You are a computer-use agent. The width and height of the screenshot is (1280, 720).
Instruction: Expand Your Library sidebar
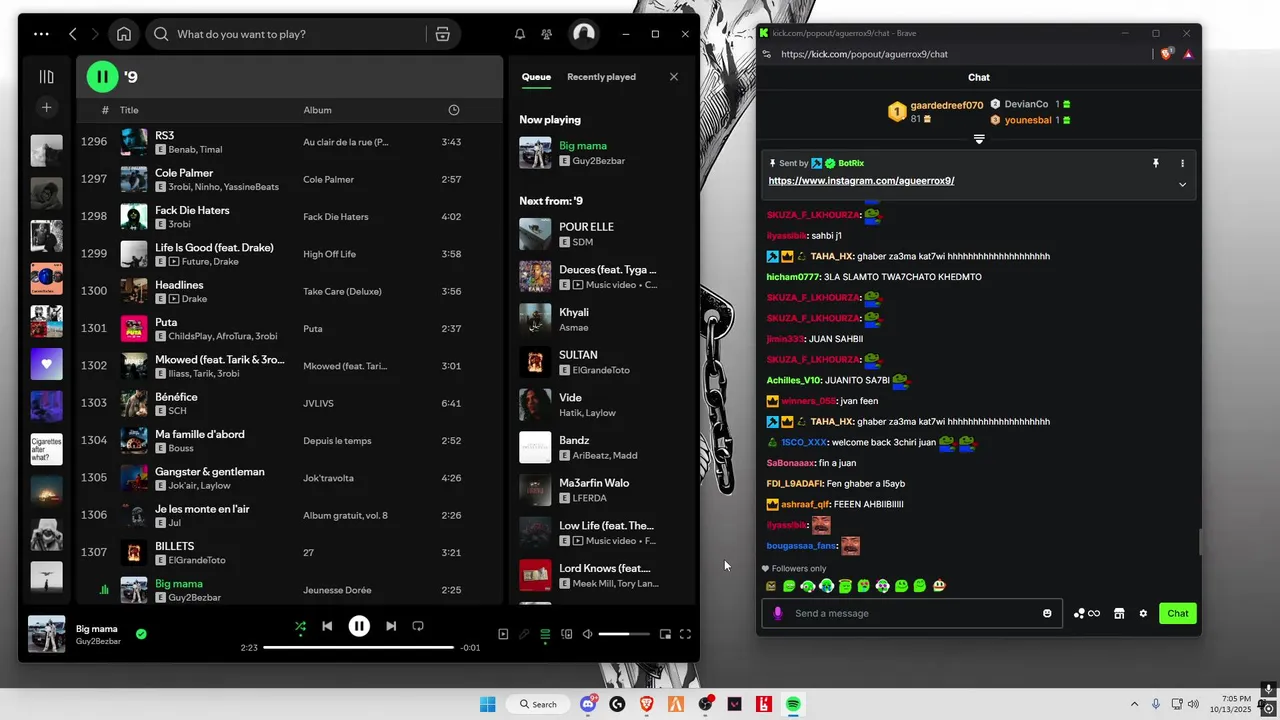click(x=46, y=76)
